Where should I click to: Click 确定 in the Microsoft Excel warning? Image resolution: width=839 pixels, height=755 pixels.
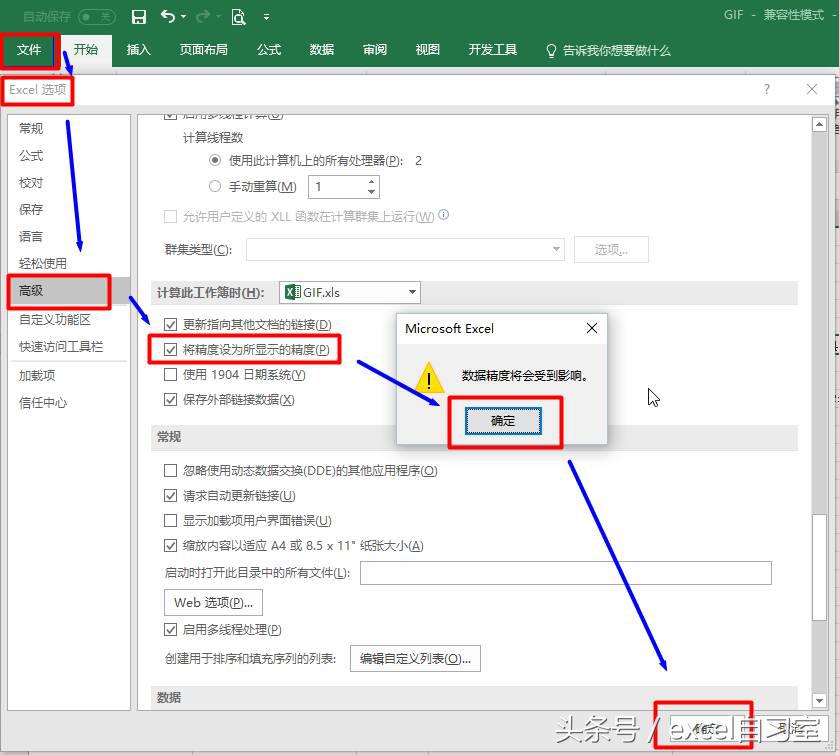pos(503,421)
